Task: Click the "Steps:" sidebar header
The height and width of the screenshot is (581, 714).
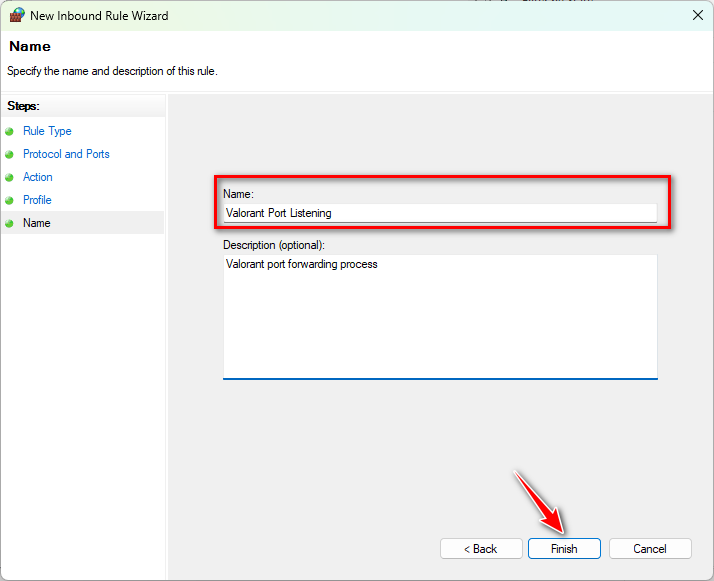Action: [23, 106]
